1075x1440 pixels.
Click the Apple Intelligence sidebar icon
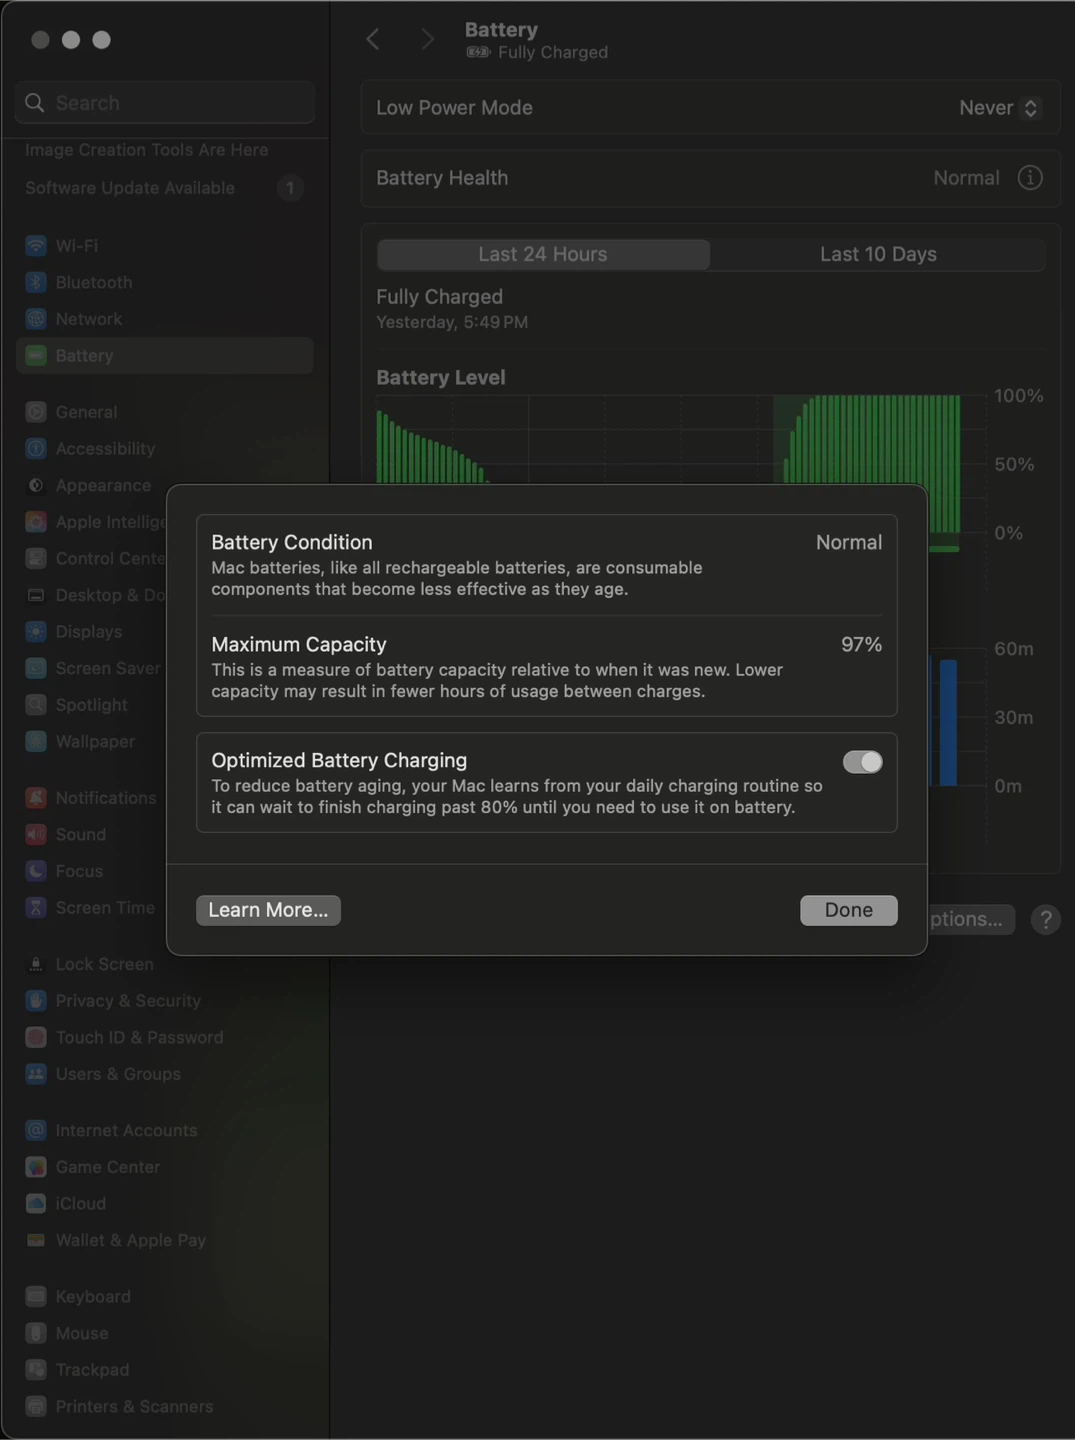point(36,522)
